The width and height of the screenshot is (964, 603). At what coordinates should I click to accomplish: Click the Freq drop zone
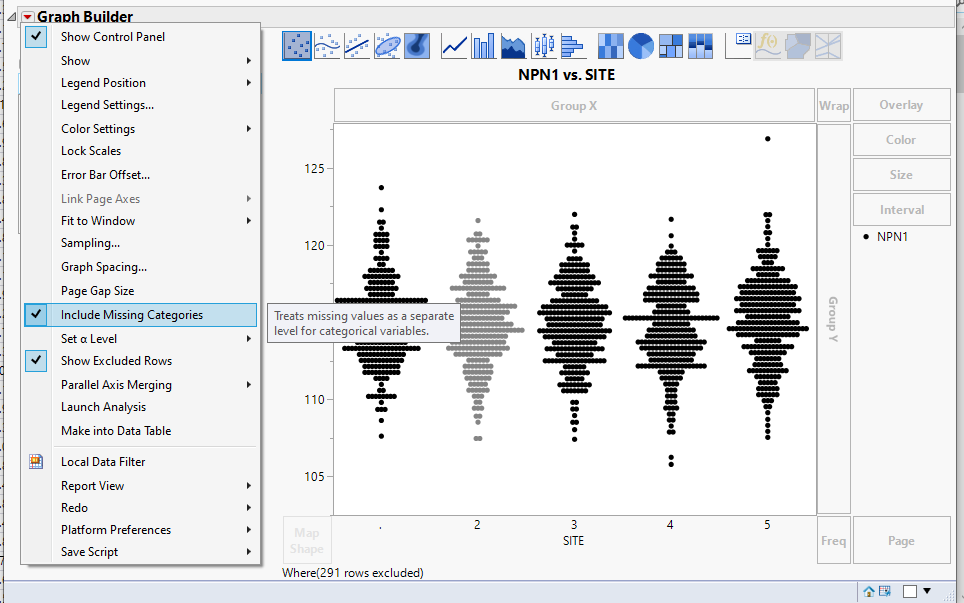click(x=834, y=540)
